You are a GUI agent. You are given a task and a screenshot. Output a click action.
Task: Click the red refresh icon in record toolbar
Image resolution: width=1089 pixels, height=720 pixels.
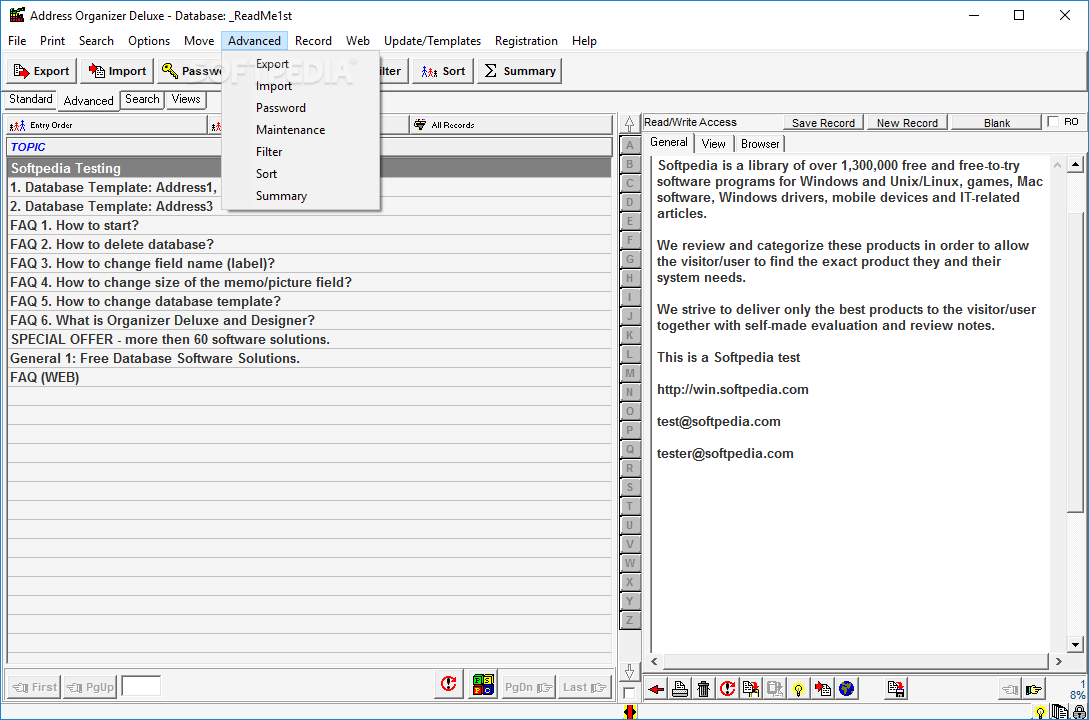[727, 689]
